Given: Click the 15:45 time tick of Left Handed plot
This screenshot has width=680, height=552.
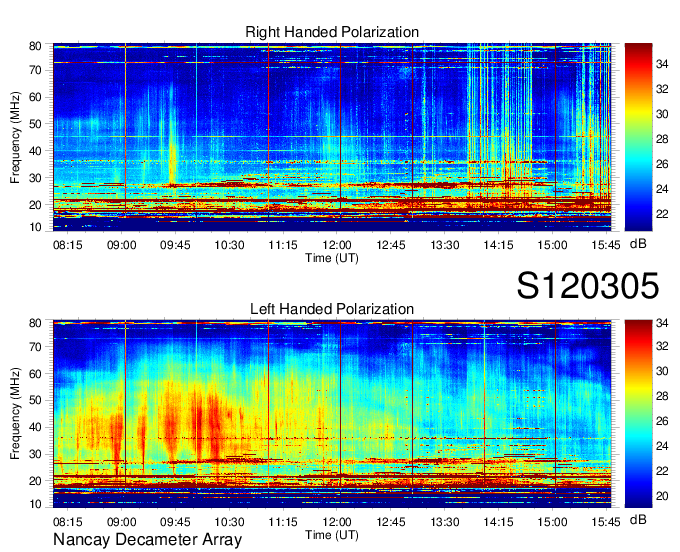Looking at the screenshot, I should 606,522.
